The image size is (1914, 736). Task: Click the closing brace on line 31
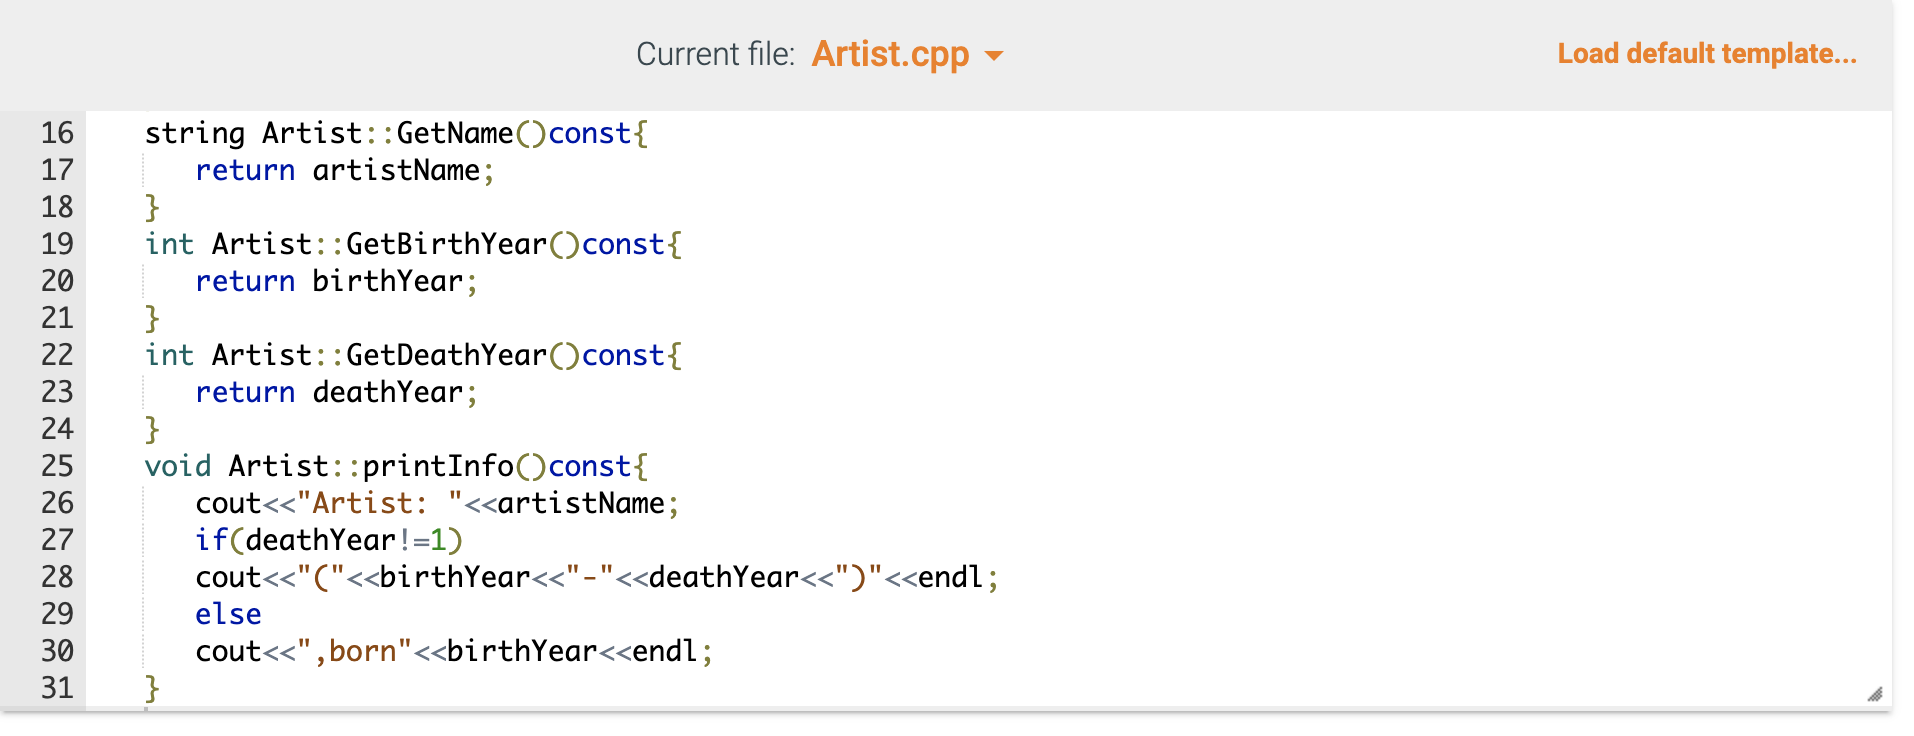152,689
